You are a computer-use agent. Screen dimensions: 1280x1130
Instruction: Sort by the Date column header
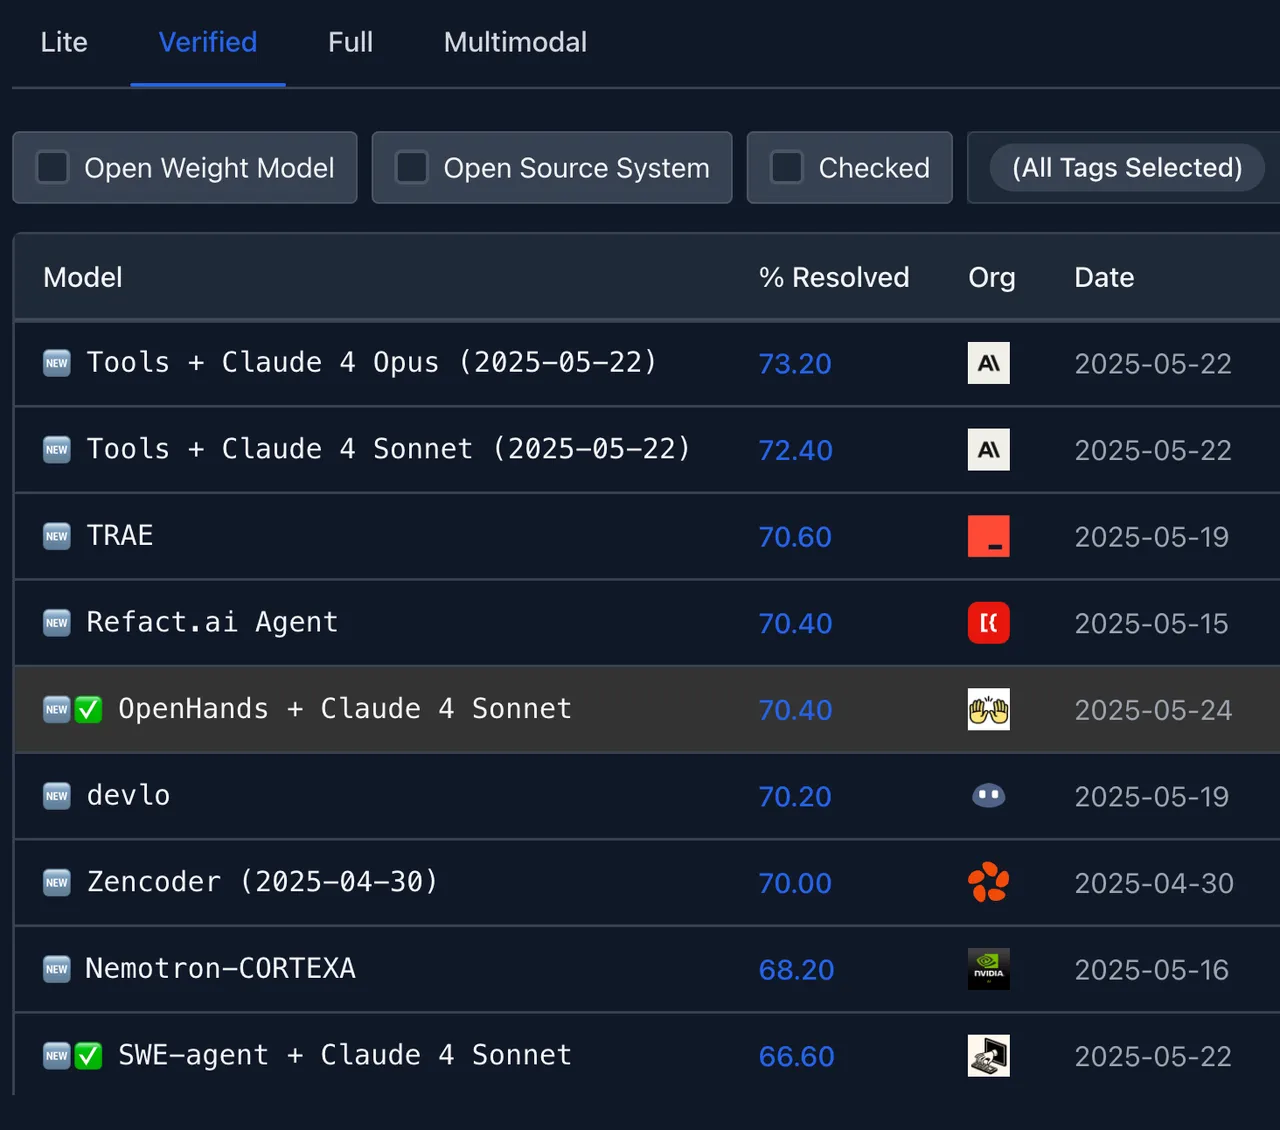[1104, 277]
